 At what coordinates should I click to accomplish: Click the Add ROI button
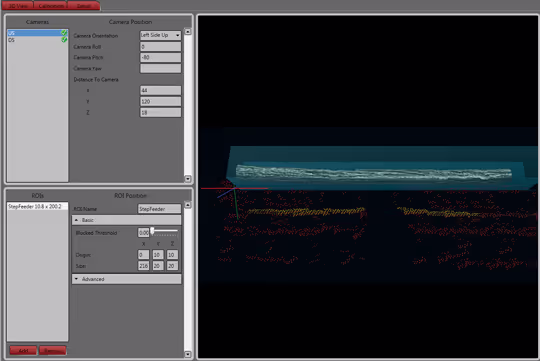(x=23, y=350)
